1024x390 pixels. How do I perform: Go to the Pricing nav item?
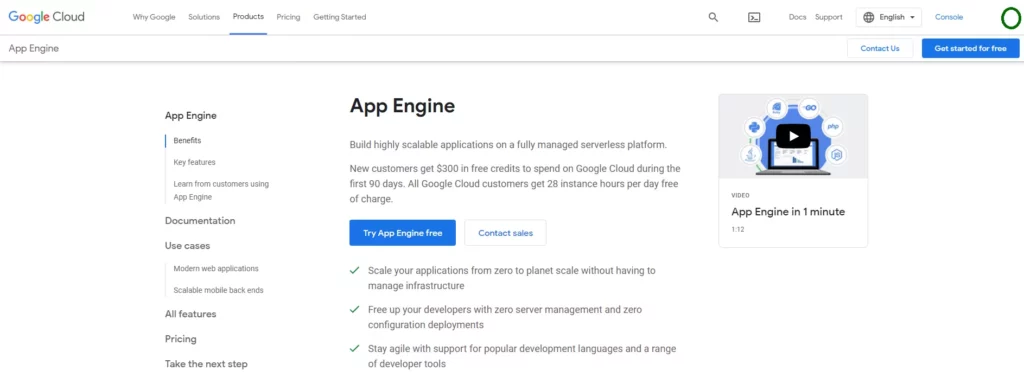(x=288, y=18)
